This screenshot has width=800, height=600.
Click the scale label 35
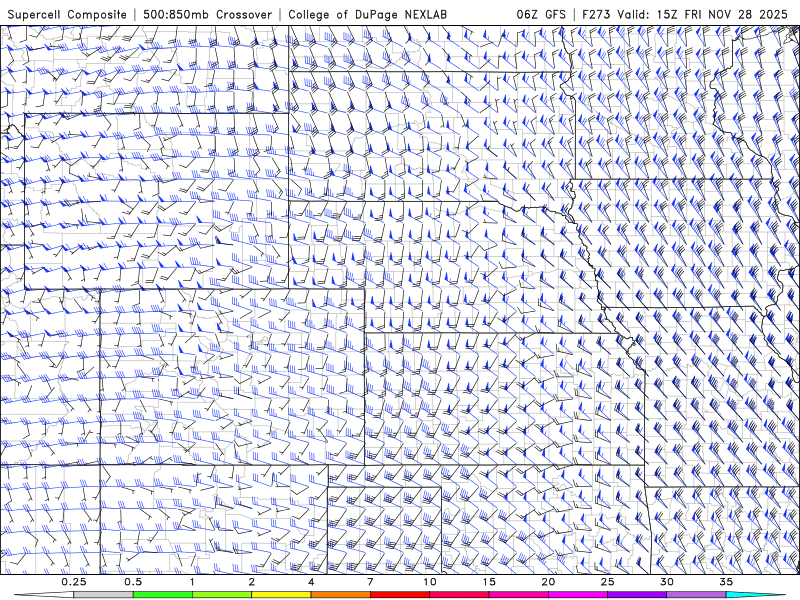click(726, 582)
